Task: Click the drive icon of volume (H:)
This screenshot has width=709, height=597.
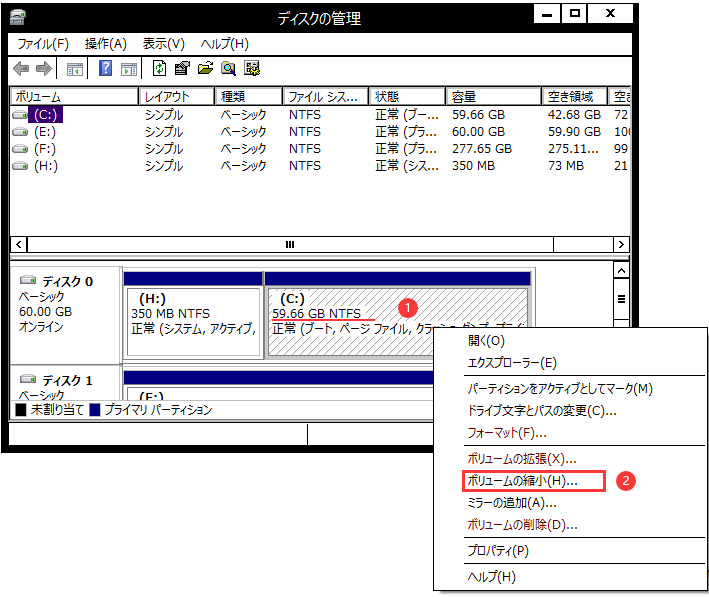Action: pyautogui.click(x=20, y=166)
